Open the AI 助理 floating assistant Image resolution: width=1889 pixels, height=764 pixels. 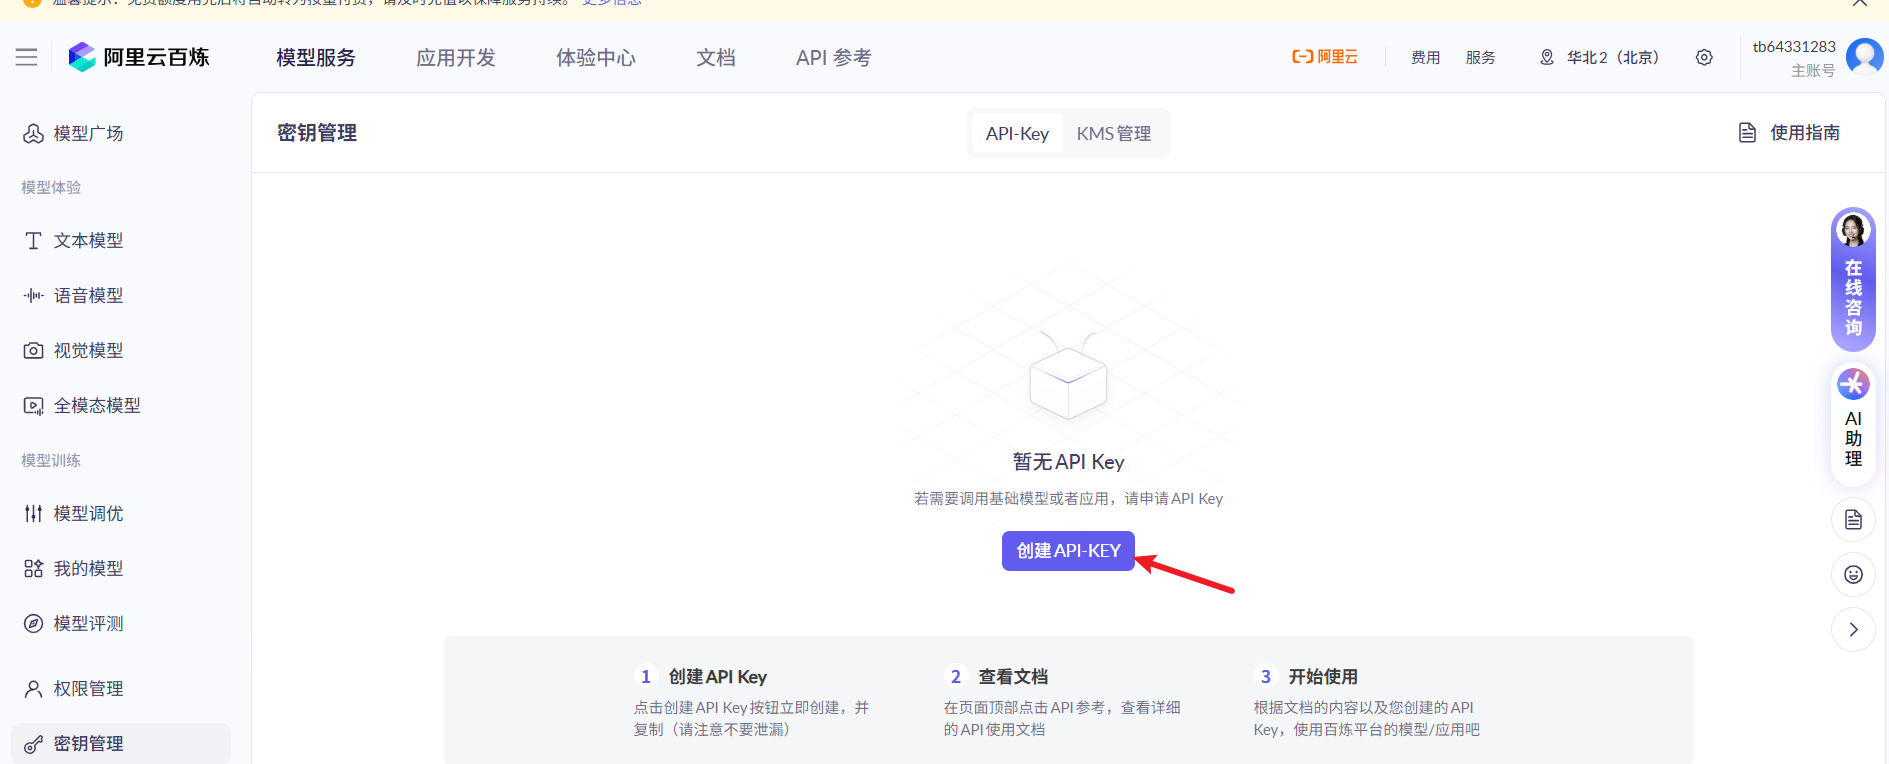click(1853, 423)
